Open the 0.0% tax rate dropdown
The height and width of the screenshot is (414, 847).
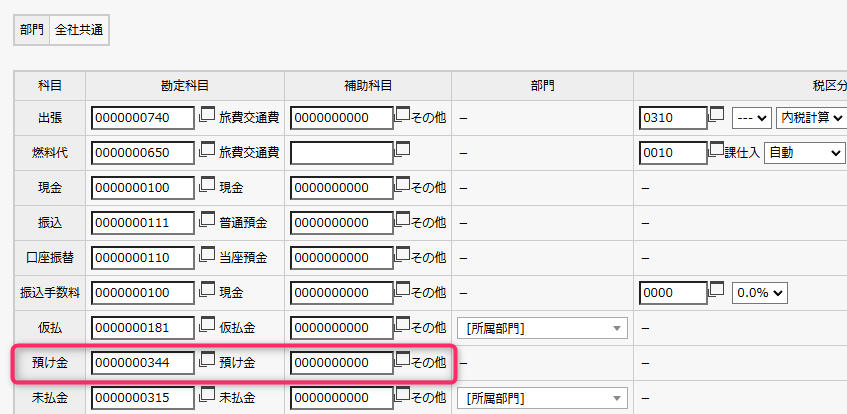tap(760, 293)
